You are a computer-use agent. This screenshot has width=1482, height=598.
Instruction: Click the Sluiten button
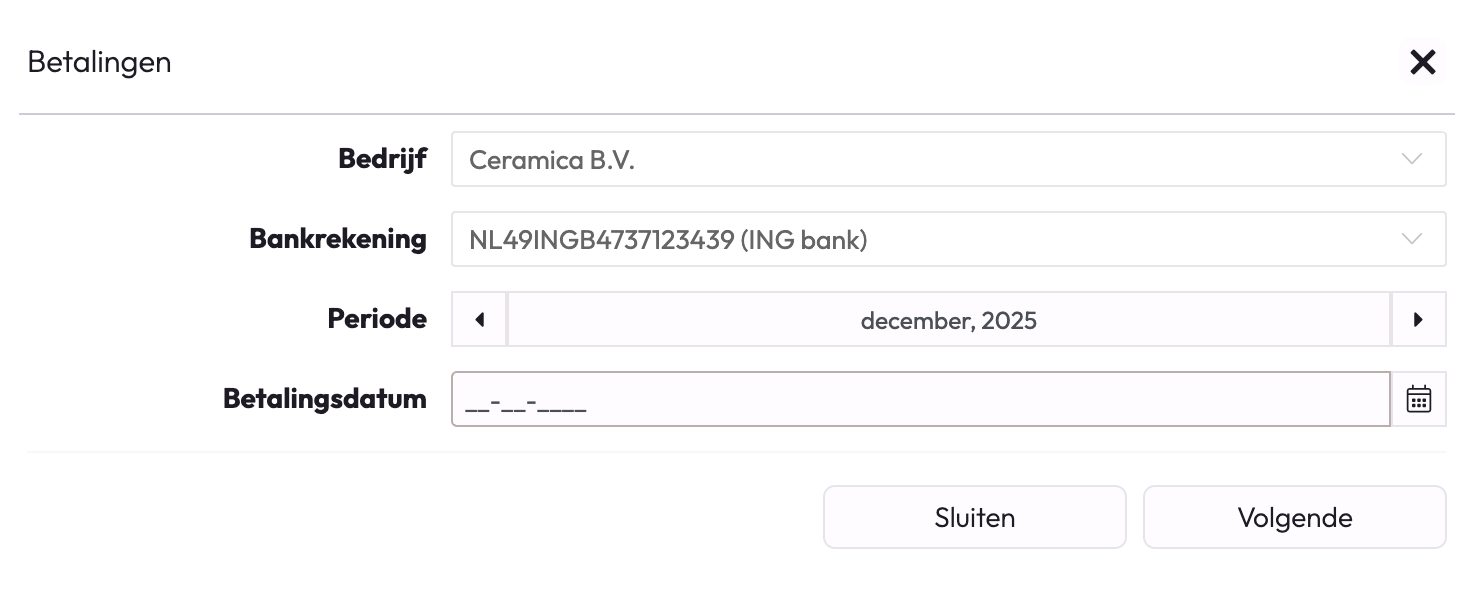(x=975, y=517)
